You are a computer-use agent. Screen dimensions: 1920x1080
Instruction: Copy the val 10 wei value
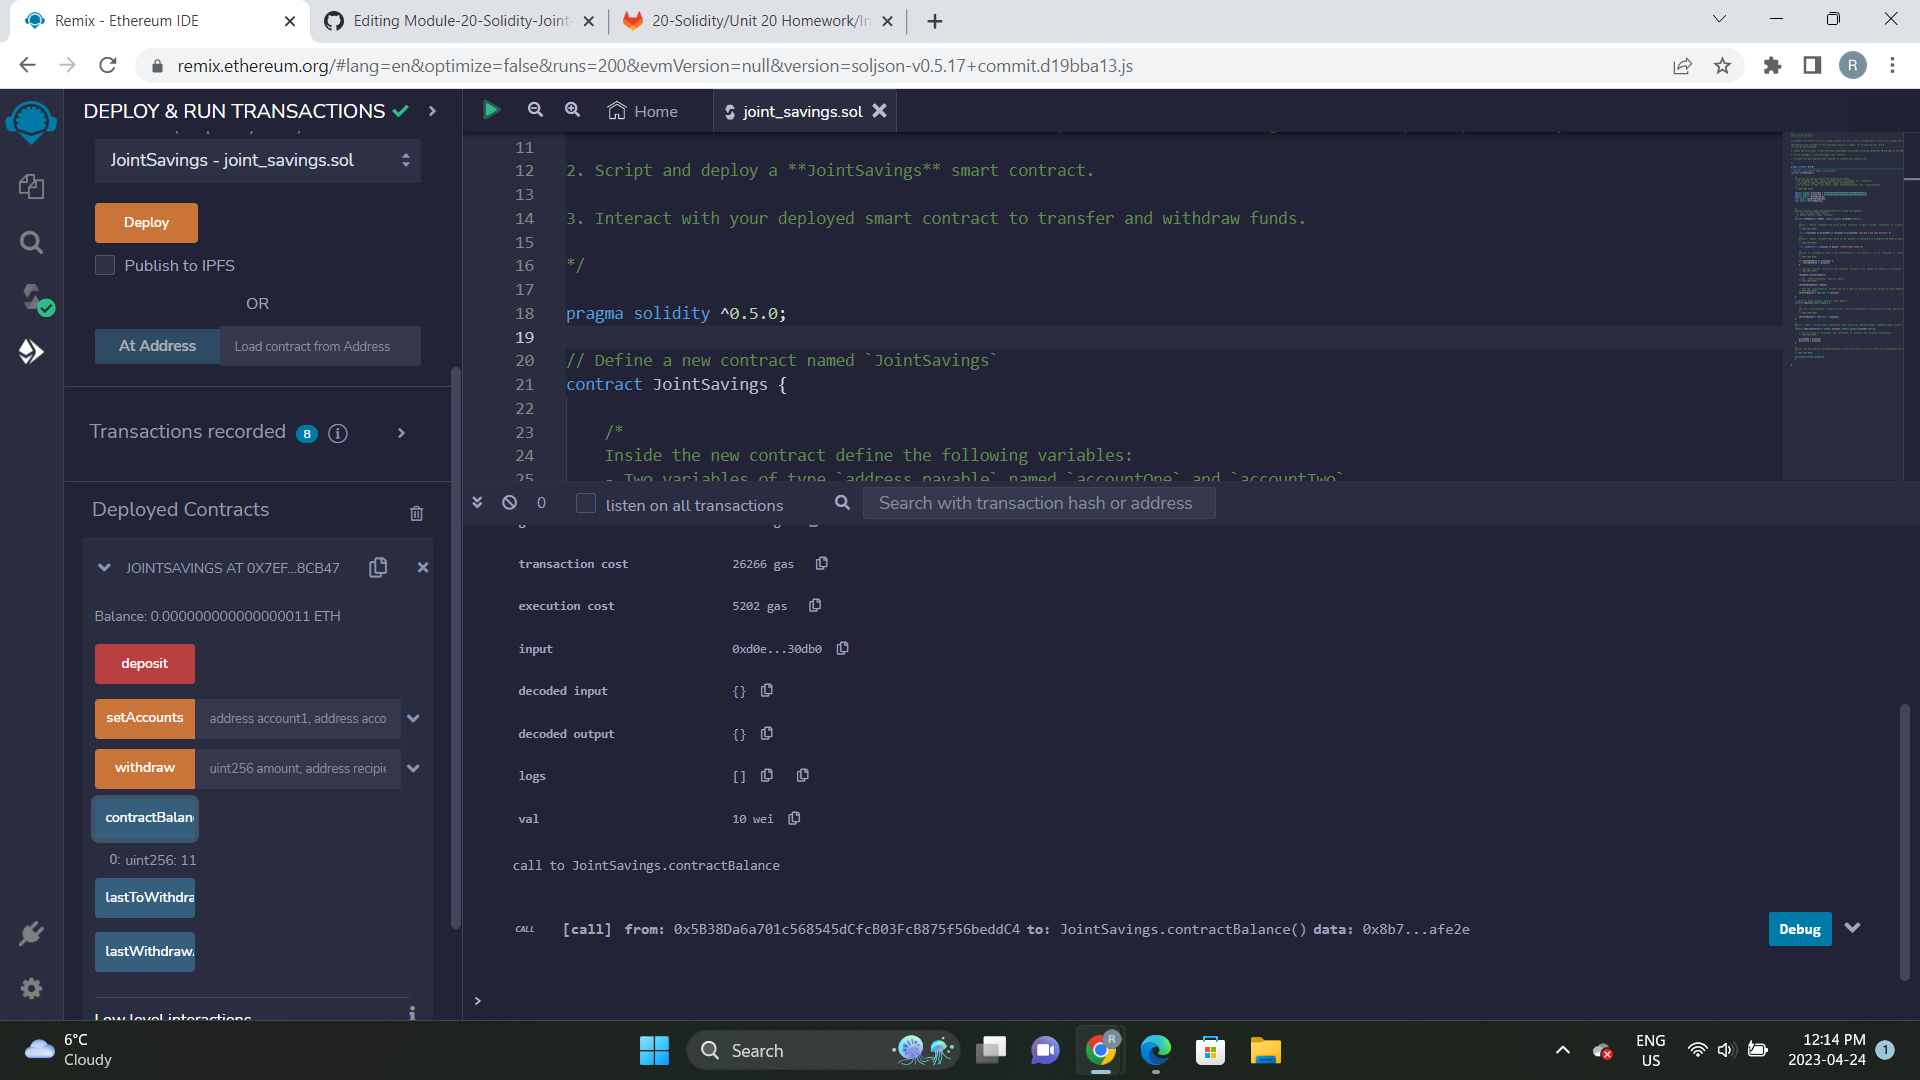pyautogui.click(x=795, y=818)
